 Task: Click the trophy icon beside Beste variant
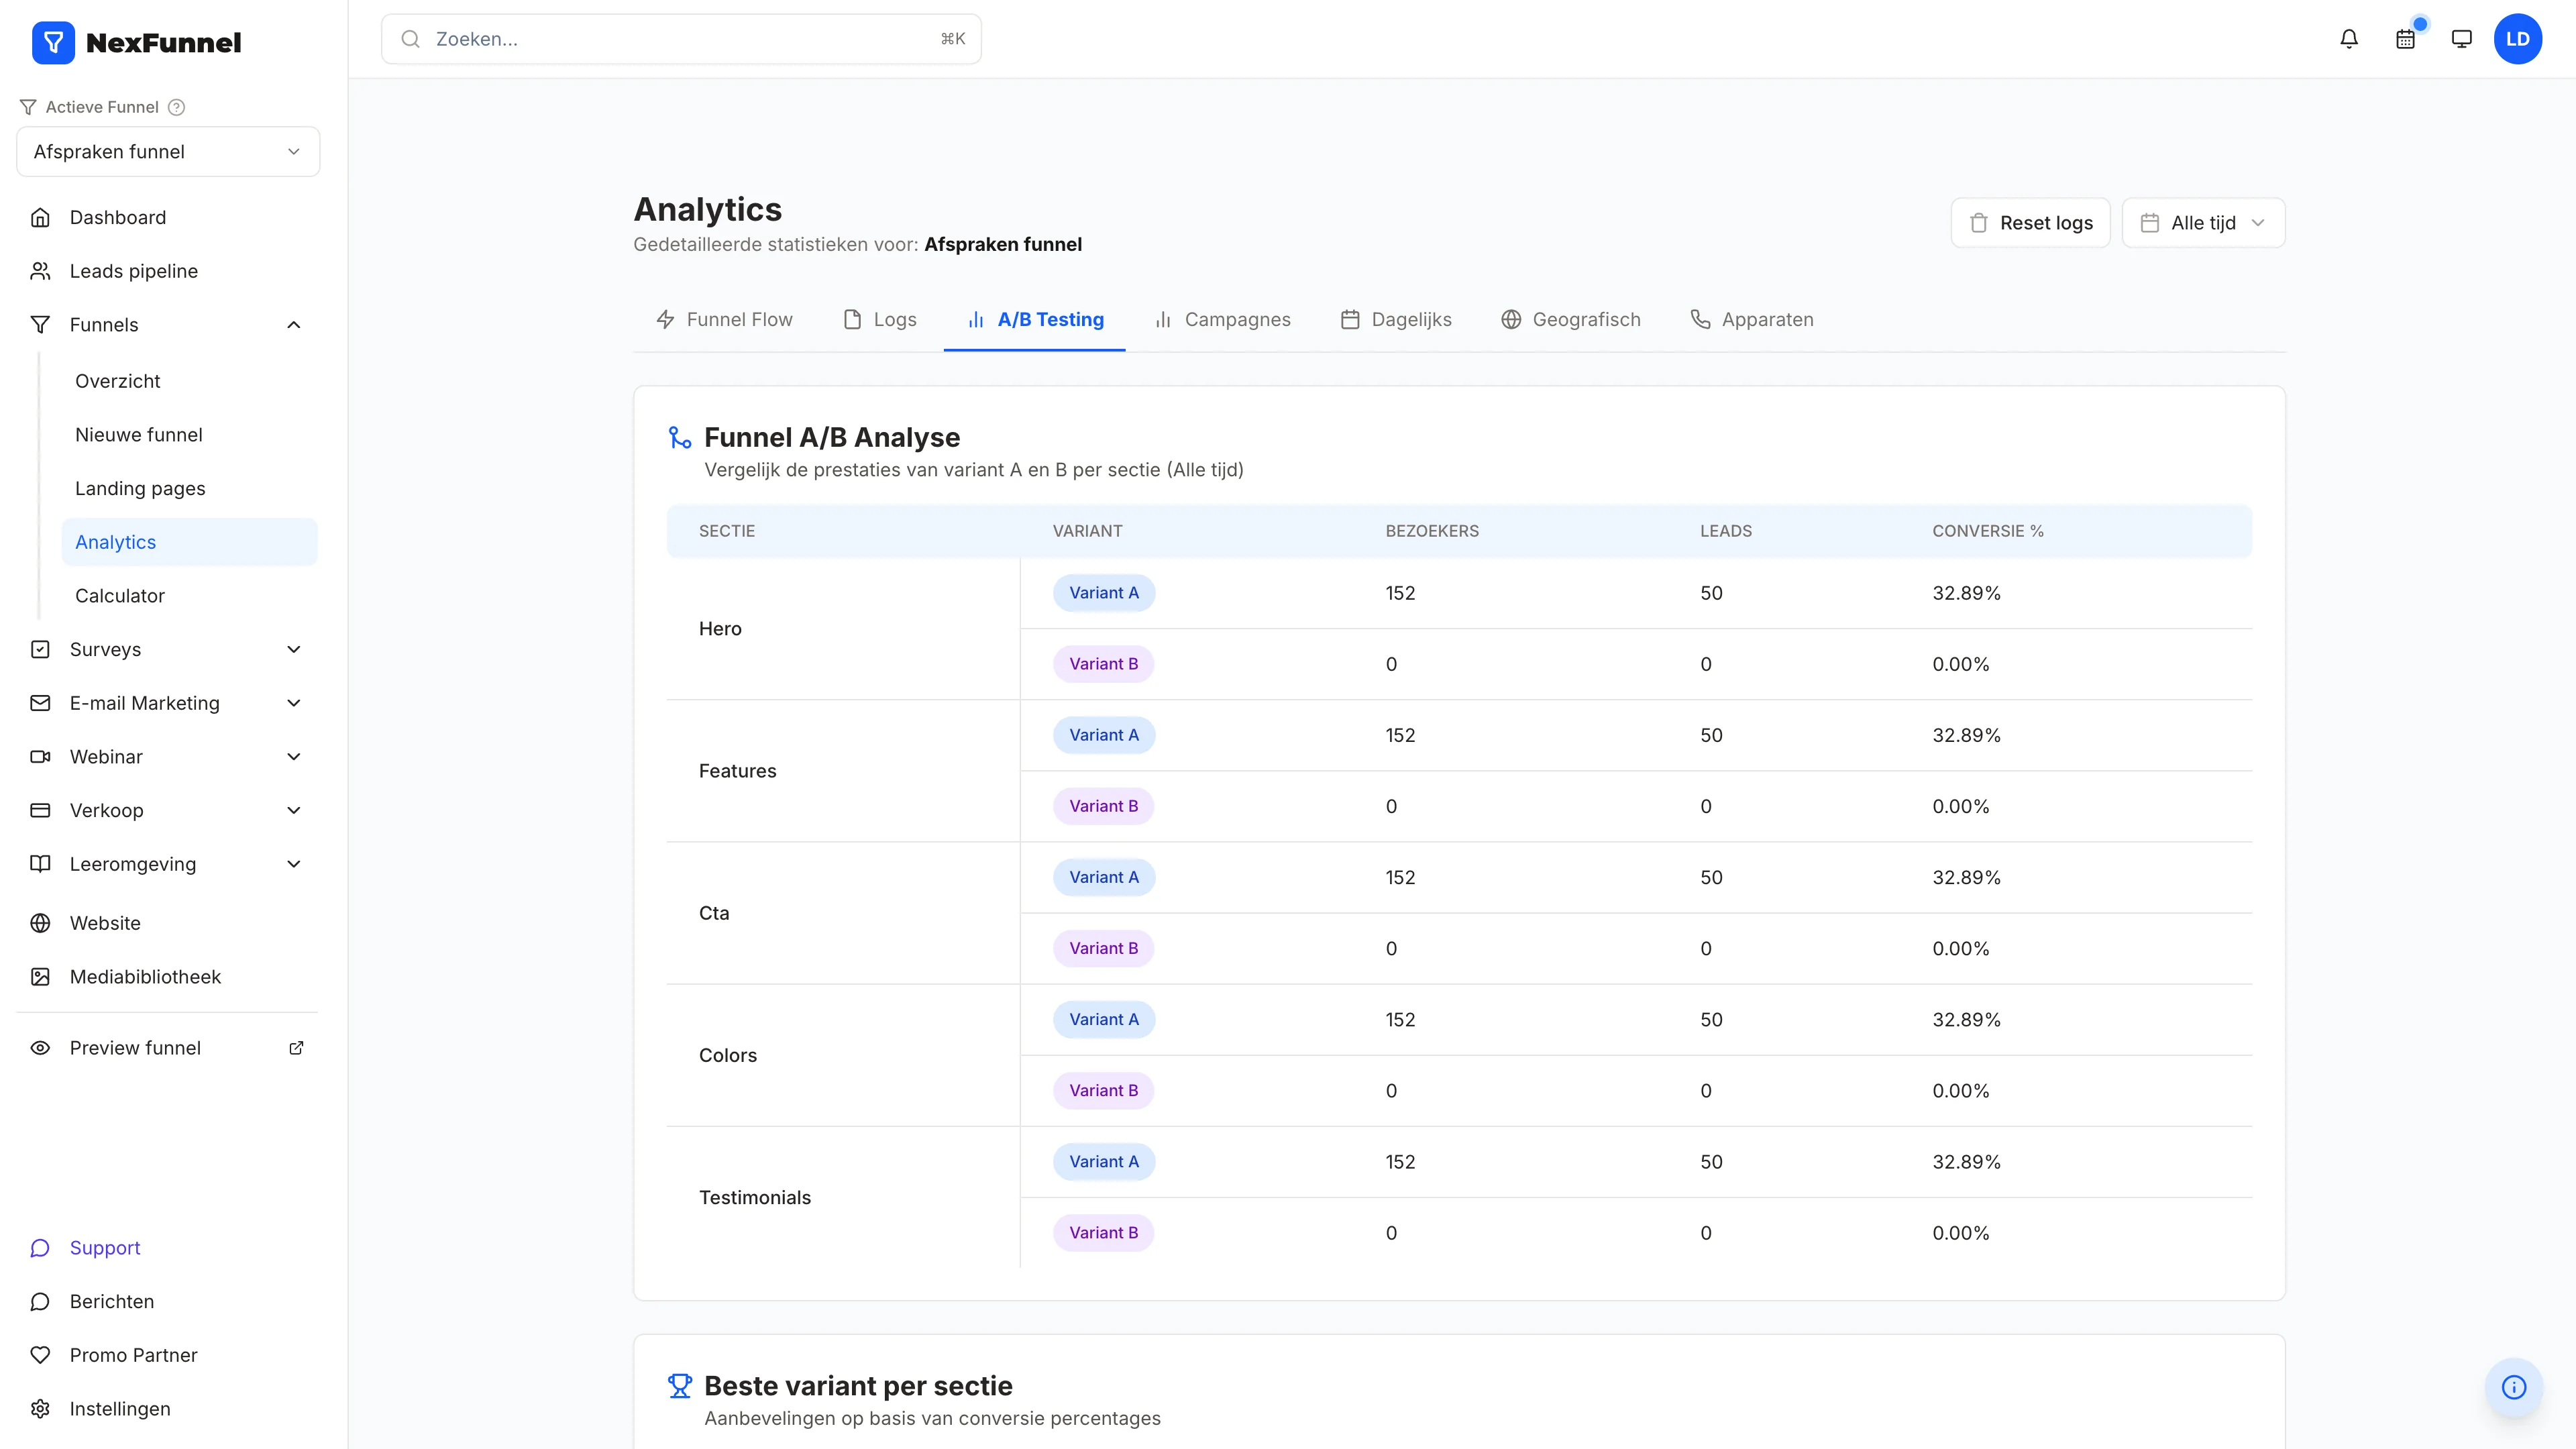tap(680, 1386)
